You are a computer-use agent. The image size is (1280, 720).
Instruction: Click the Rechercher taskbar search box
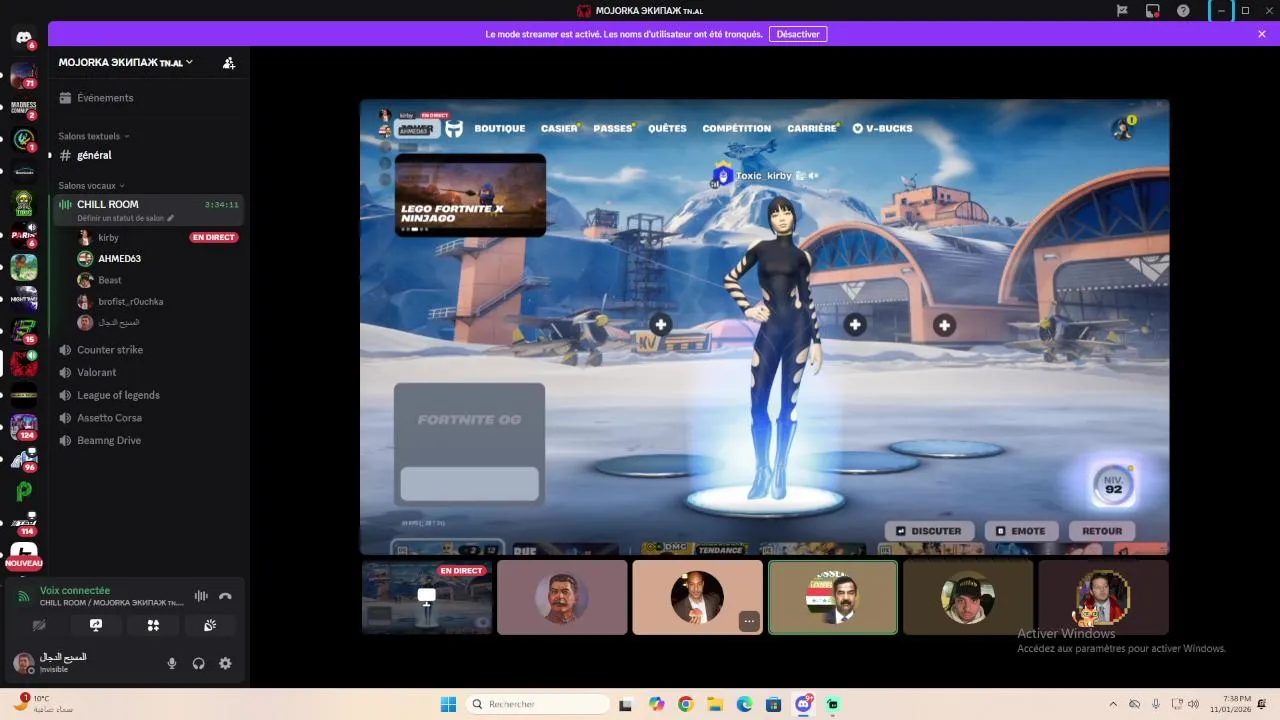539,704
